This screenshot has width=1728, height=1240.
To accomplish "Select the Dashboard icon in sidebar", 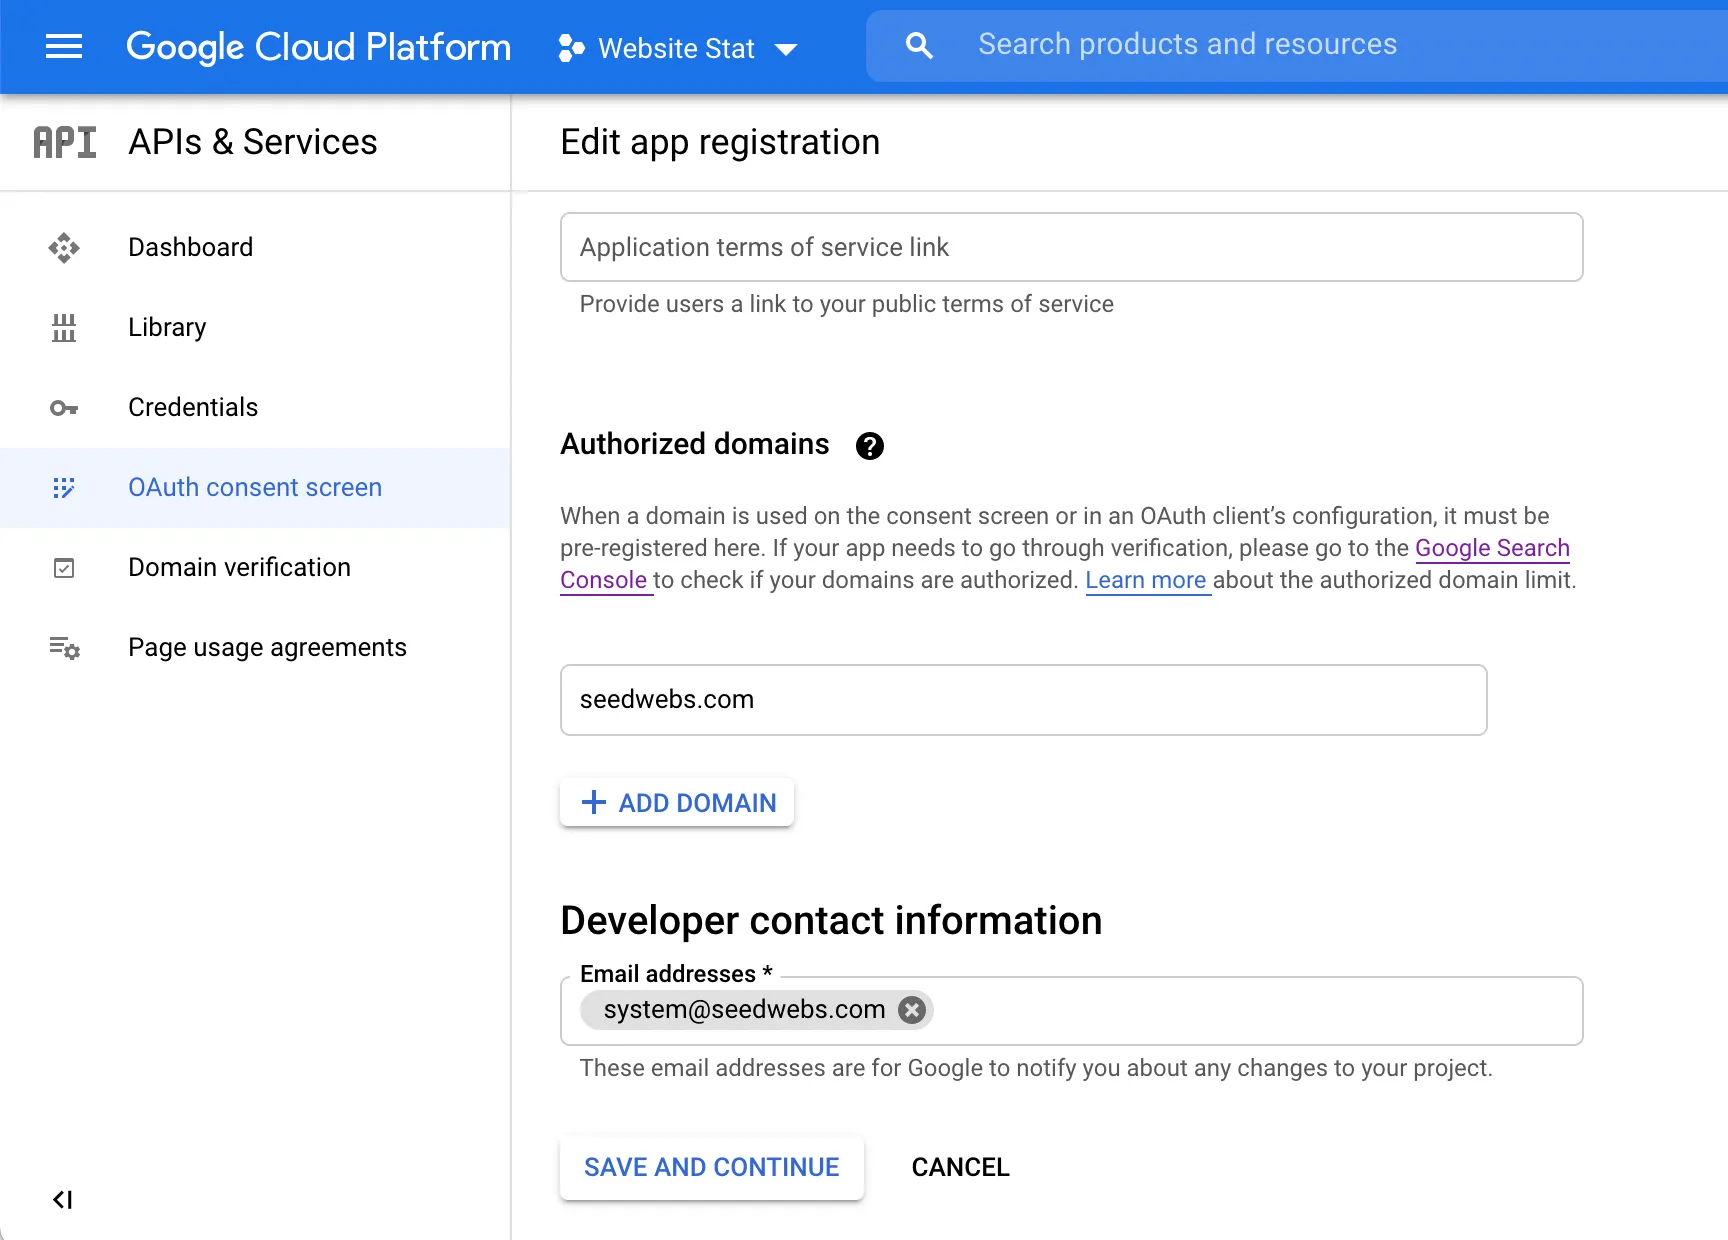I will tap(63, 247).
